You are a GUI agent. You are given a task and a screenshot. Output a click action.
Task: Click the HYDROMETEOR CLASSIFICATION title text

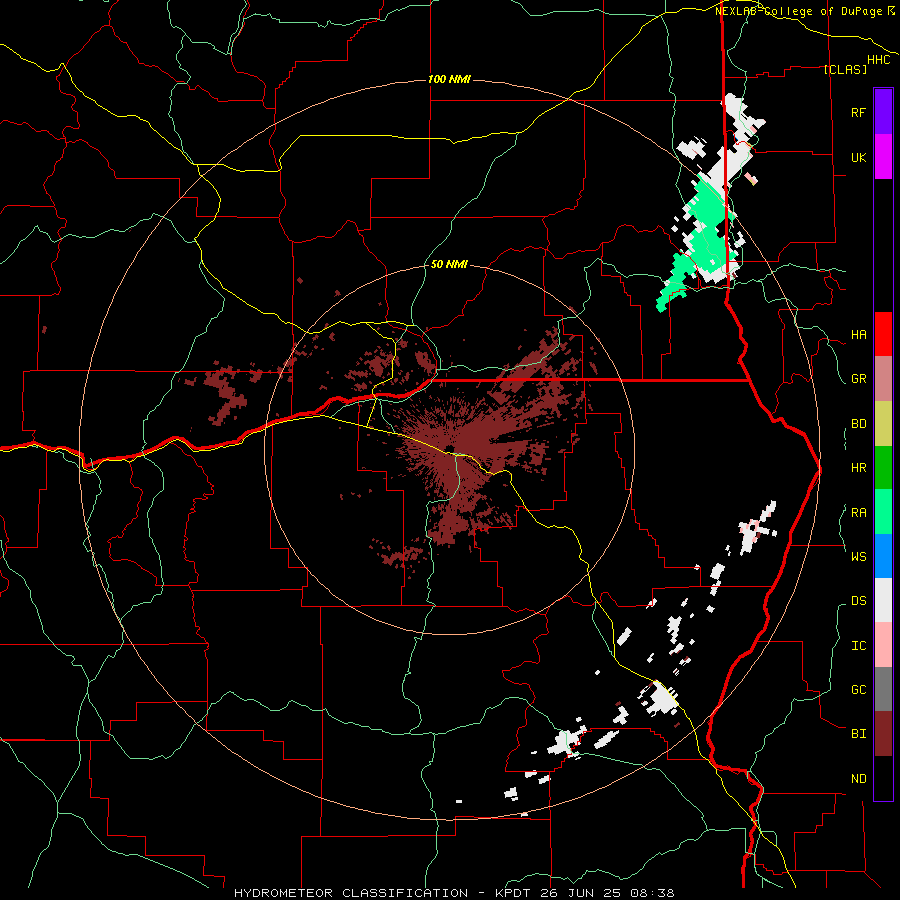click(x=351, y=893)
